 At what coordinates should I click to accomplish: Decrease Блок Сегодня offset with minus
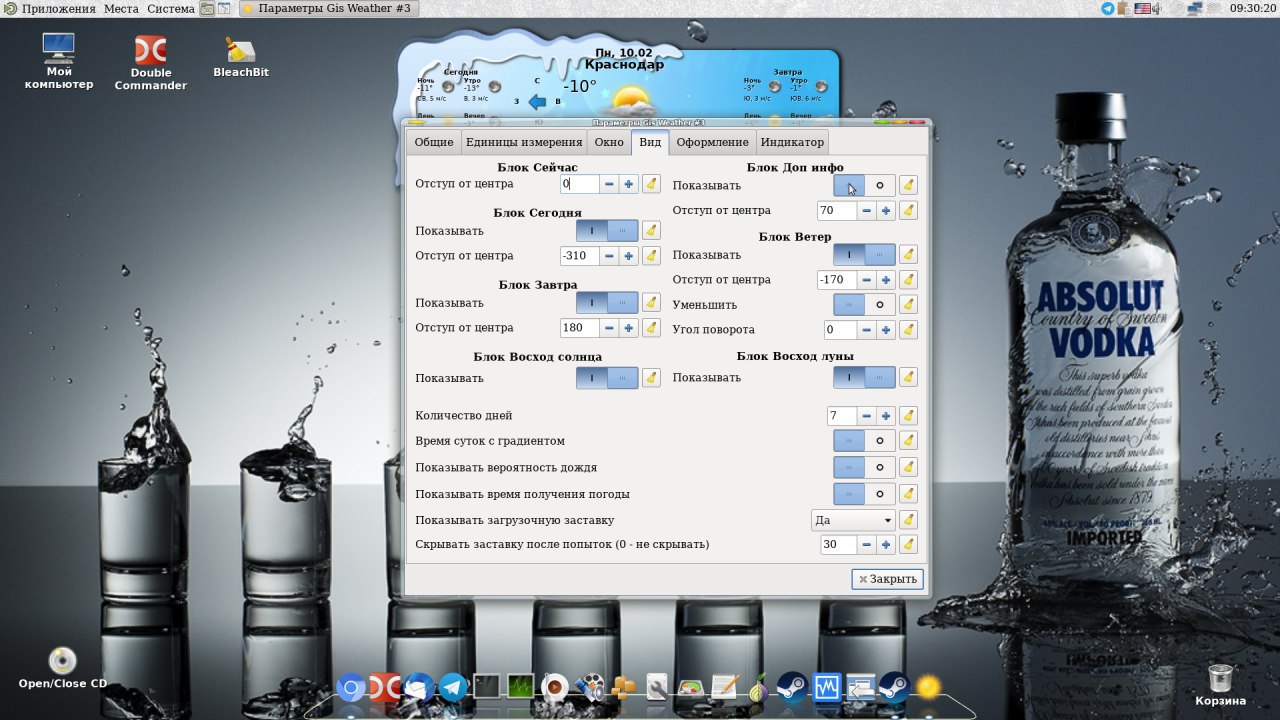609,256
